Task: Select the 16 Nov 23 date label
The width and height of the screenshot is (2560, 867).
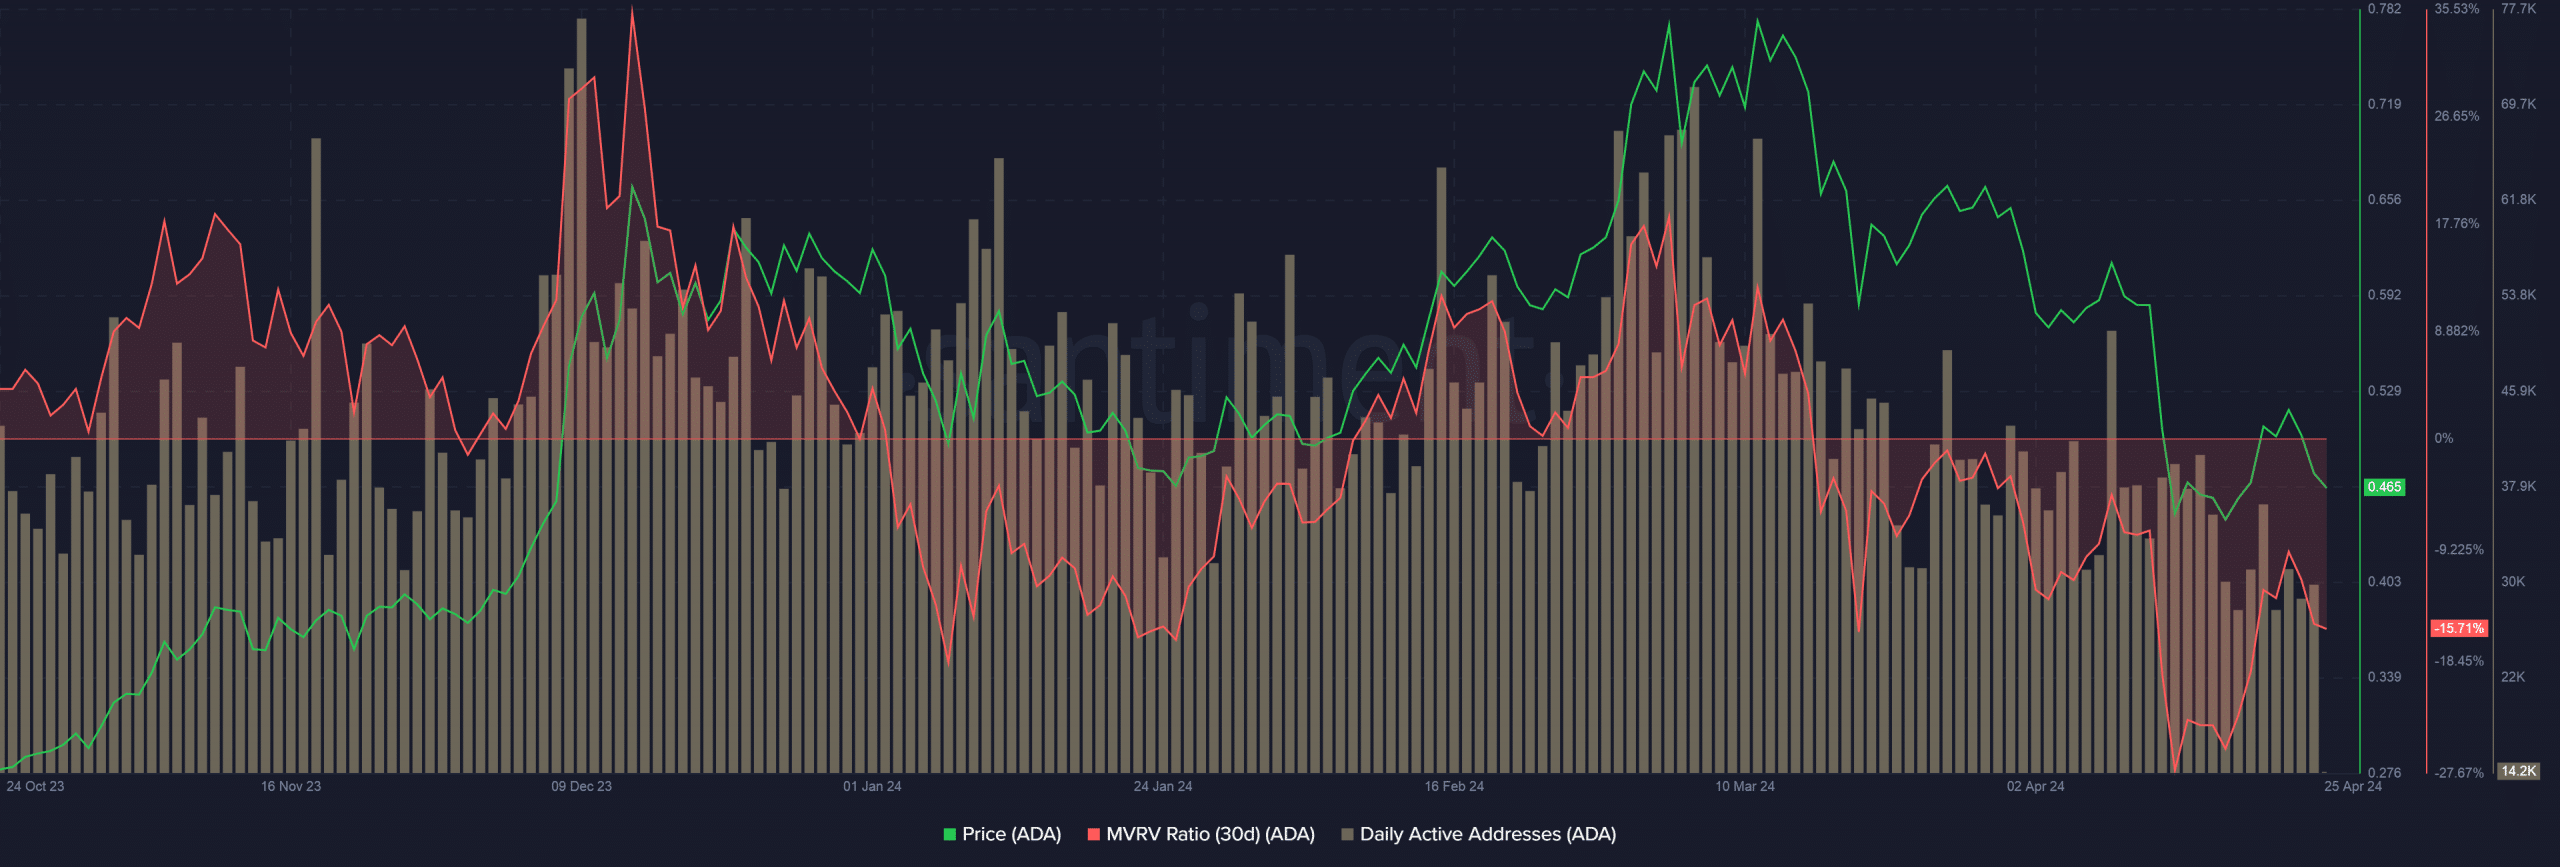Action: (291, 786)
